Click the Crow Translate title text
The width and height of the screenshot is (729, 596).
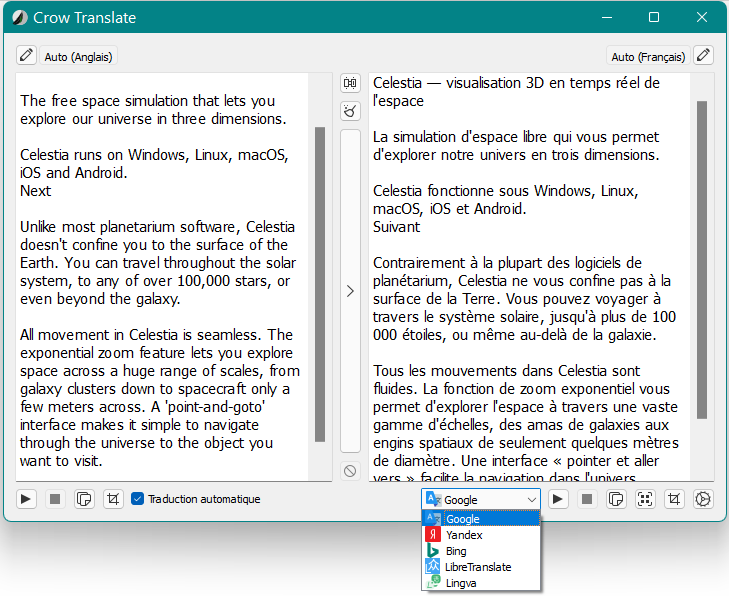[85, 18]
